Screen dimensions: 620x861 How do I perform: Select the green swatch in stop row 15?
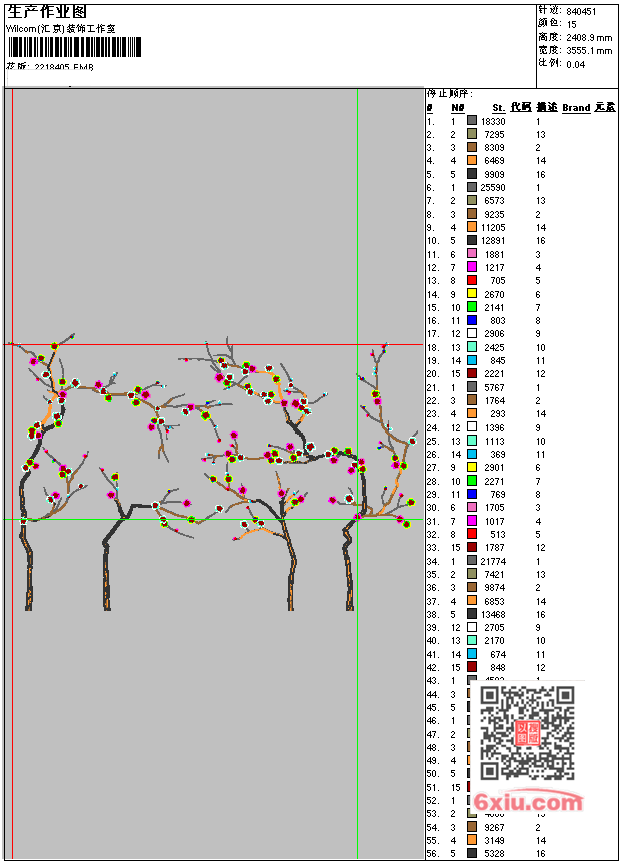(x=472, y=307)
